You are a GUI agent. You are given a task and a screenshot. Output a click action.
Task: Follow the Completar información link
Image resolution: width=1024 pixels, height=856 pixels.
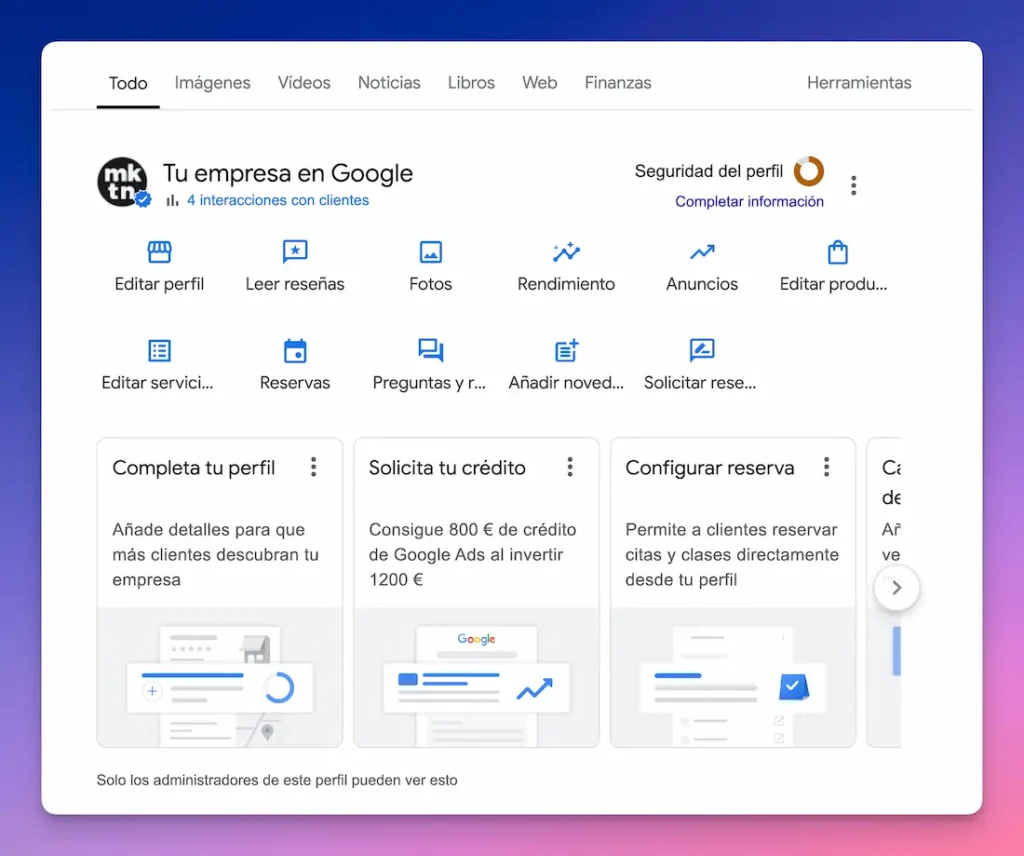(749, 201)
